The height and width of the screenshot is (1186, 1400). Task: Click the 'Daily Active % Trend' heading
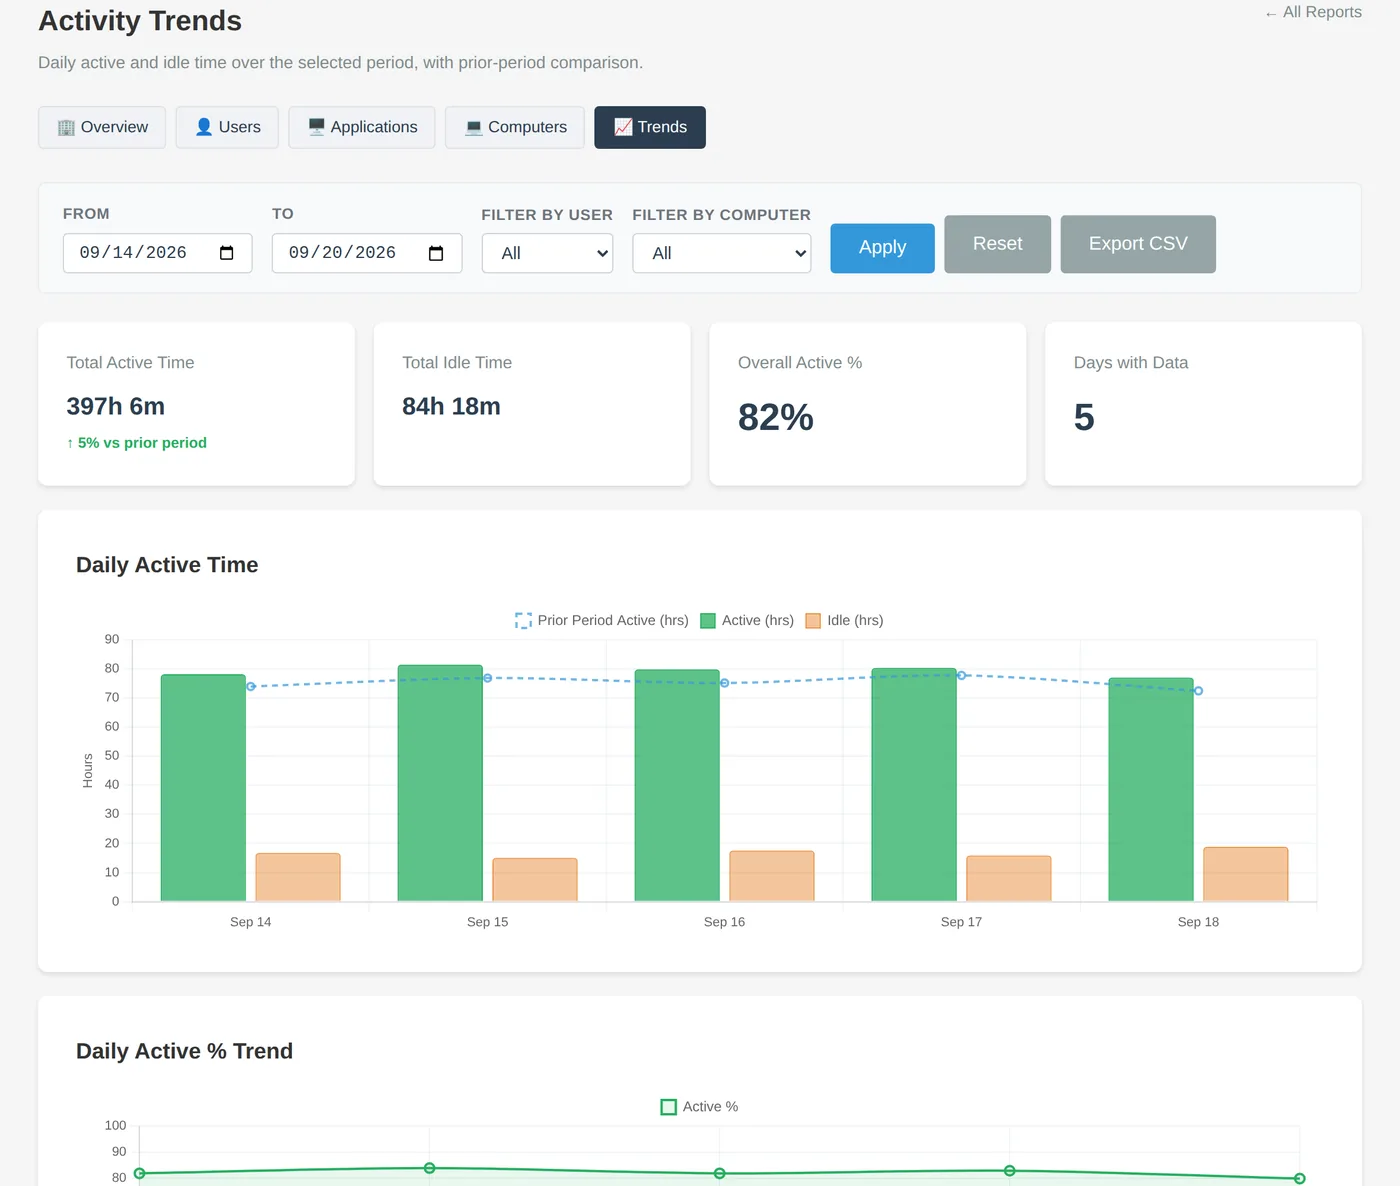(x=185, y=1051)
